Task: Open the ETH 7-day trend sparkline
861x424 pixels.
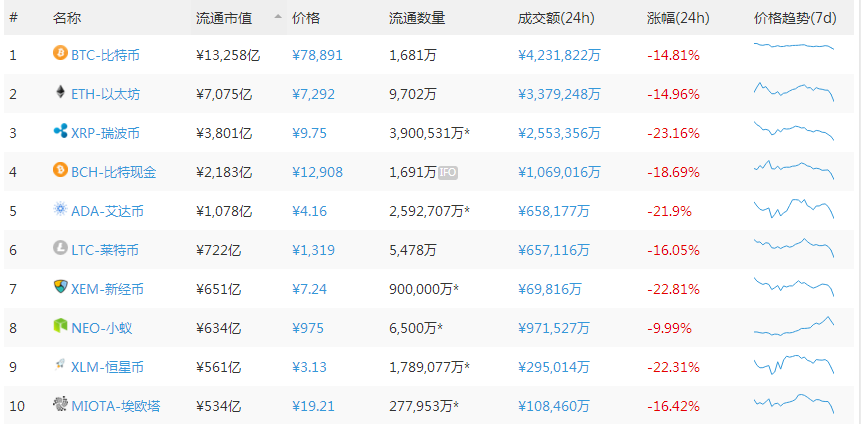Action: click(x=794, y=92)
